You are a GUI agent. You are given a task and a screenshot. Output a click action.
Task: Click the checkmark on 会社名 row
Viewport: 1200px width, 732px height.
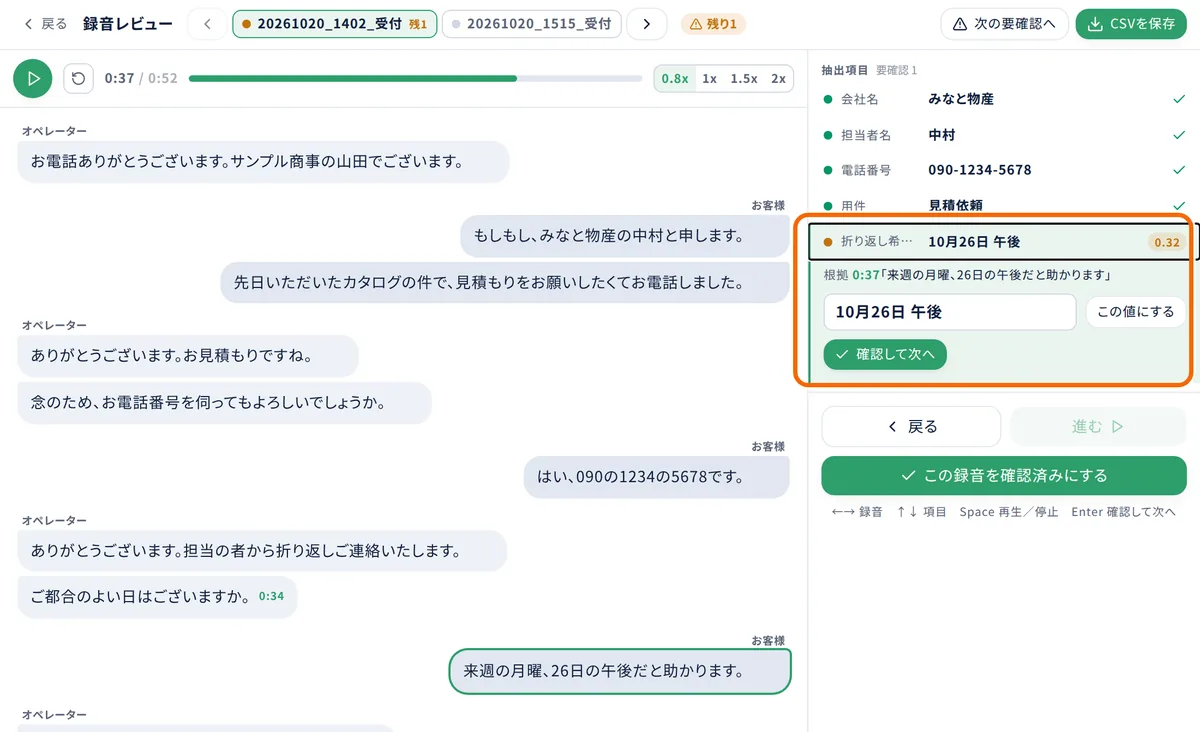pos(1178,99)
